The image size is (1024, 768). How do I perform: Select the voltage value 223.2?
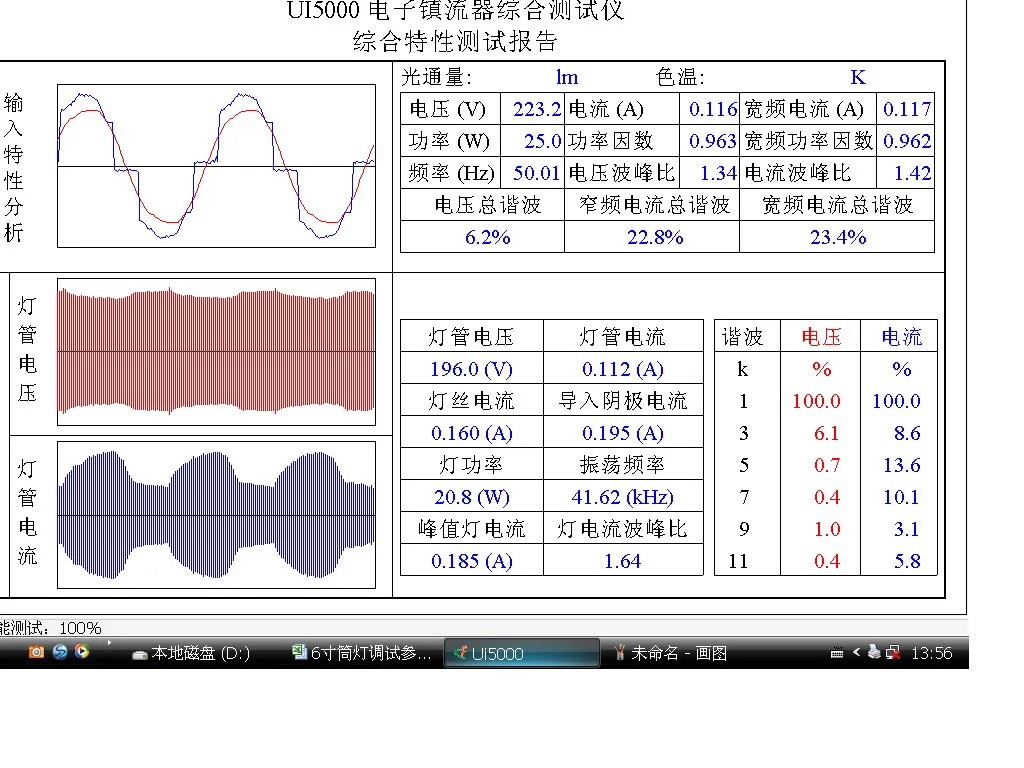(x=536, y=109)
